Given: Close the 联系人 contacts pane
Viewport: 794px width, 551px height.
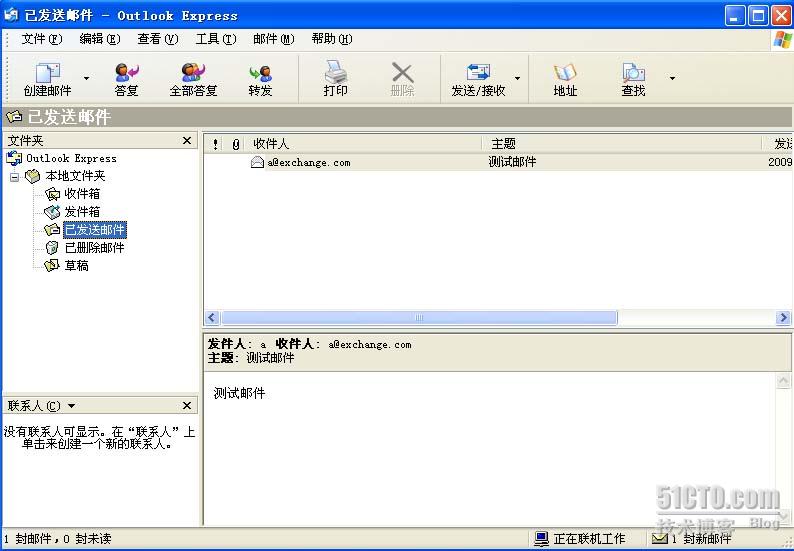Looking at the screenshot, I should point(187,406).
